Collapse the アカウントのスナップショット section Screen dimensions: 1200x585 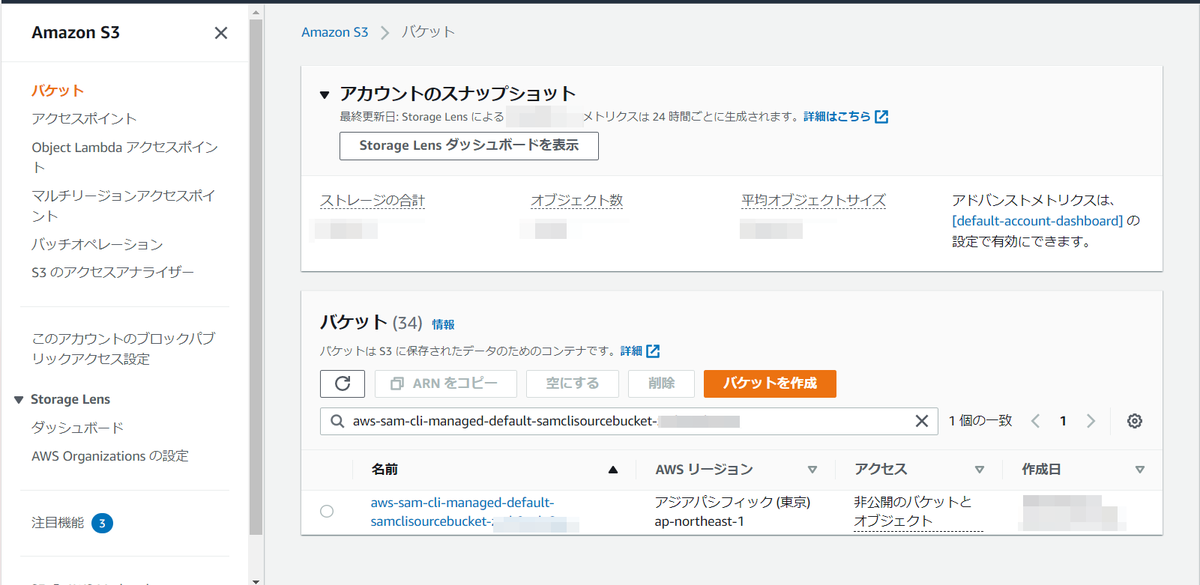pyautogui.click(x=324, y=95)
